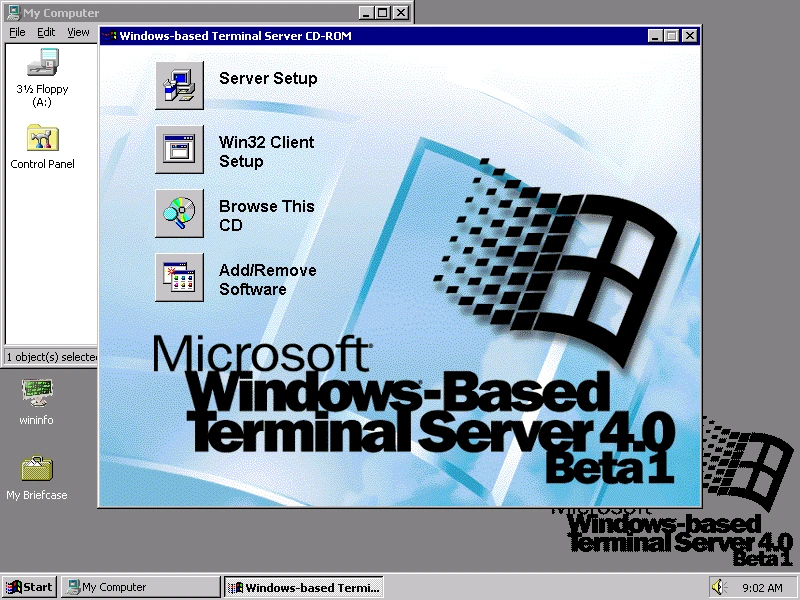This screenshot has height=600, width=800.
Task: Launch Server Setup from the CD menu
Action: (180, 84)
